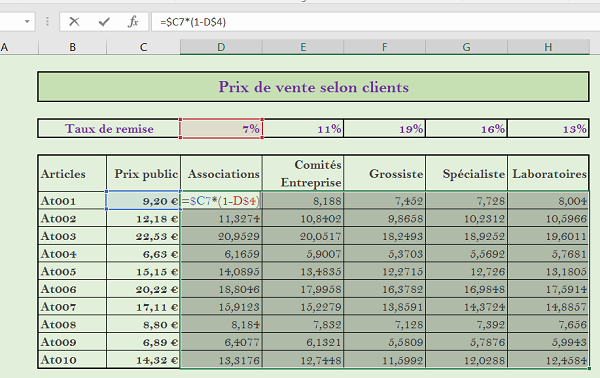Select the cell showing 8,188
Screen dimensions: 600x378
tap(303, 200)
